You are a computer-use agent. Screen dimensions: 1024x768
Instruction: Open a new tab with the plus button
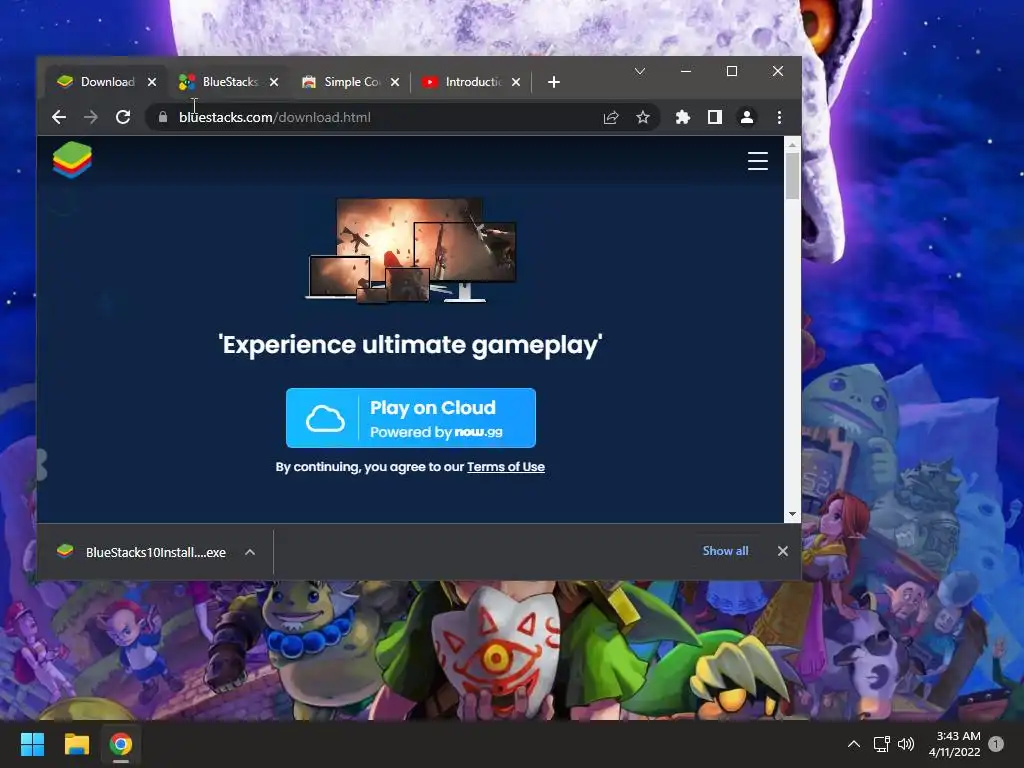tap(554, 82)
